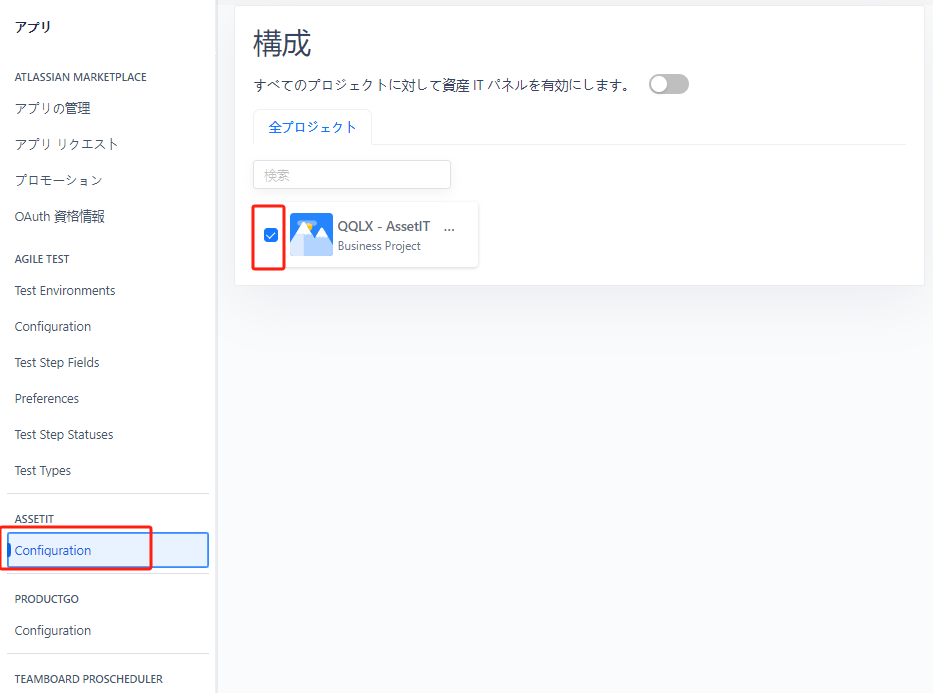Go to Test Step Fields
933x693 pixels.
[57, 363]
